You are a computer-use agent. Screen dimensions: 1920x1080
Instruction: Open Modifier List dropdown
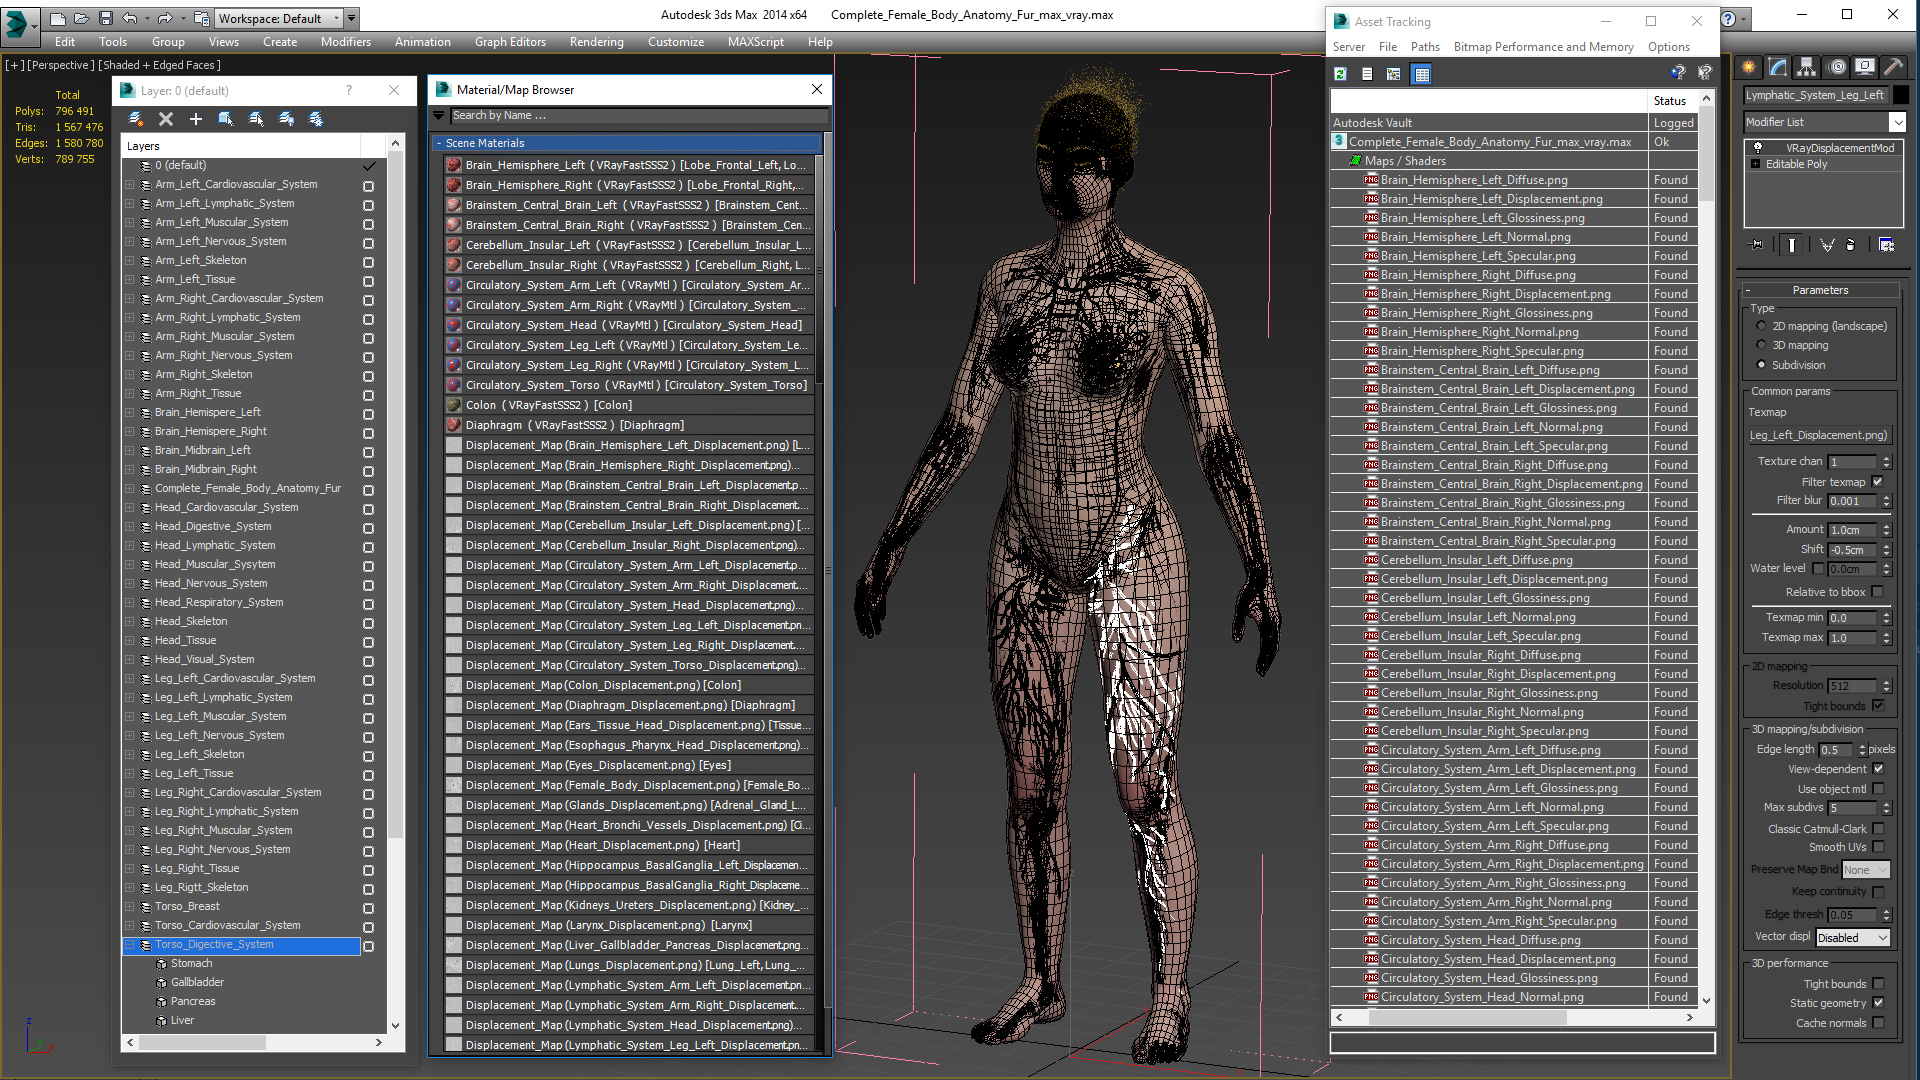1897,122
